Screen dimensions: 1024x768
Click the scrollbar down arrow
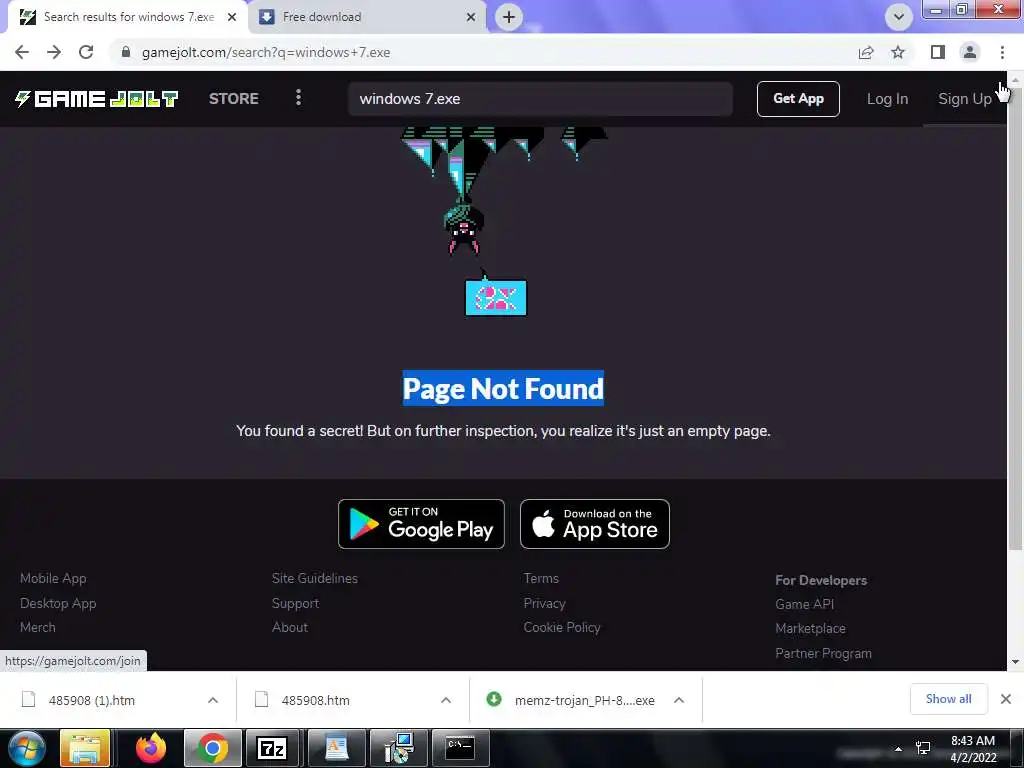point(1015,662)
